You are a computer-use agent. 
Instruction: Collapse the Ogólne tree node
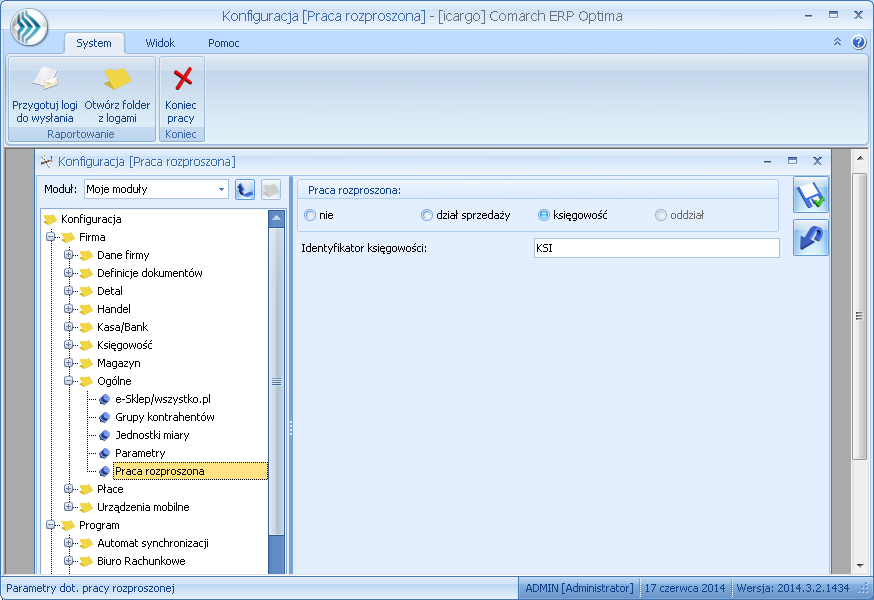[69, 381]
